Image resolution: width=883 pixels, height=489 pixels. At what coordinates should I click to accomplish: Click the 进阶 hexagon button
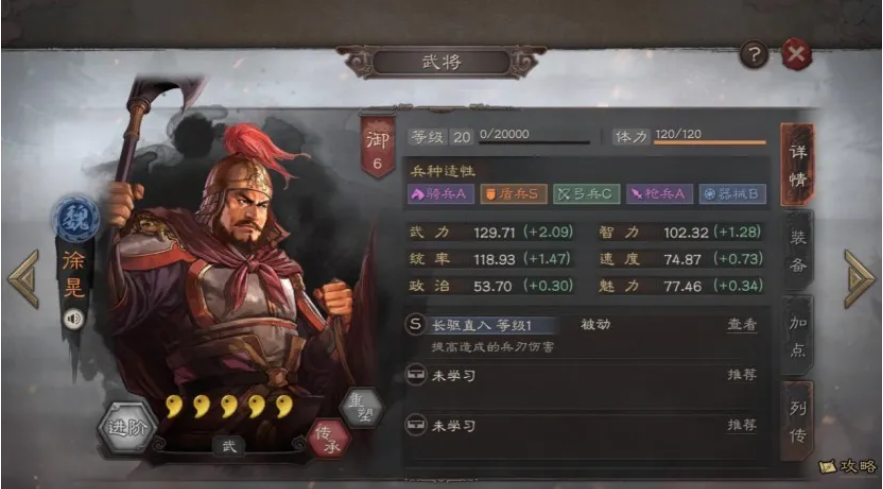pyautogui.click(x=127, y=427)
